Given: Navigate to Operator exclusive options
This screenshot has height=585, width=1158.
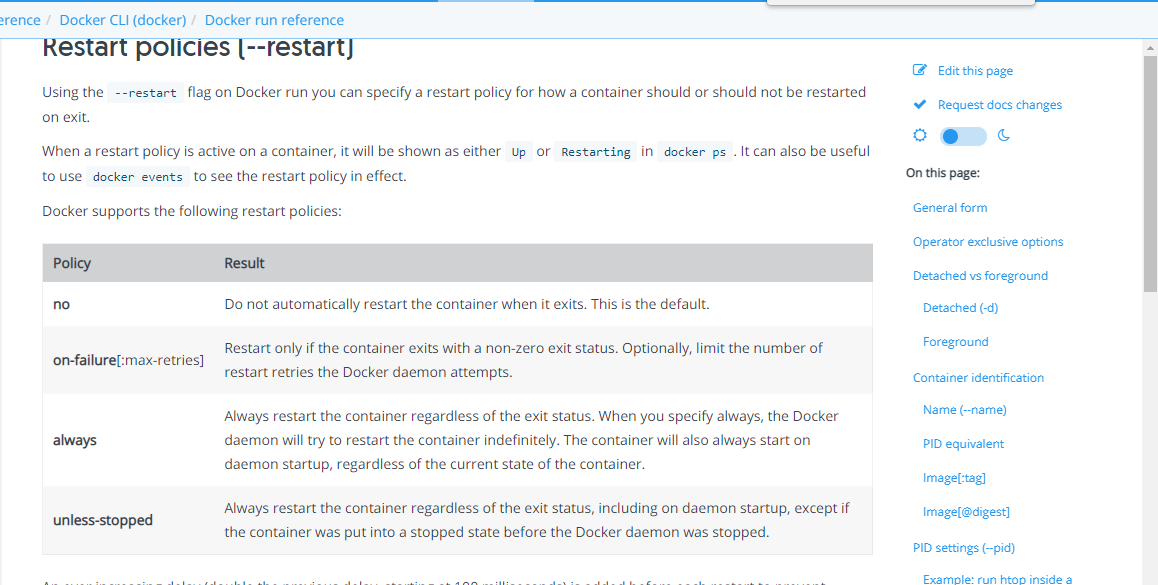Looking at the screenshot, I should pyautogui.click(x=988, y=242).
